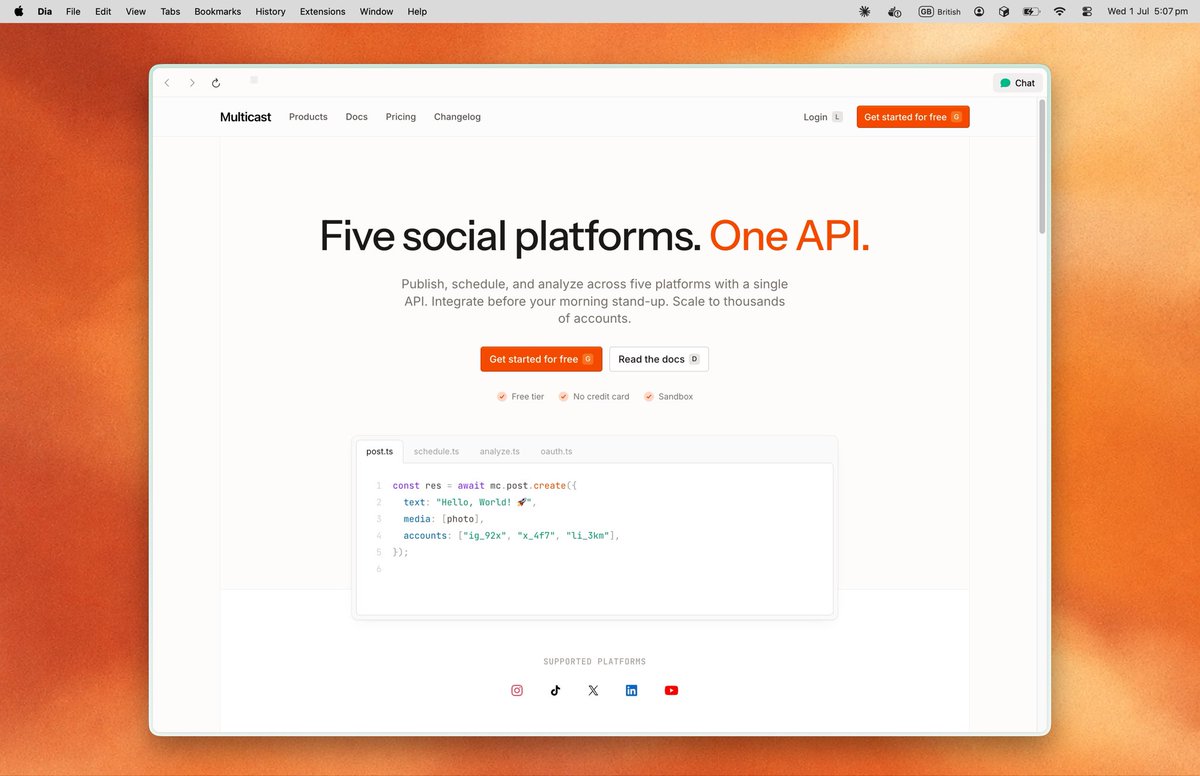Switch to the analyze.ts code tab
Image resolution: width=1200 pixels, height=776 pixels.
coord(500,451)
